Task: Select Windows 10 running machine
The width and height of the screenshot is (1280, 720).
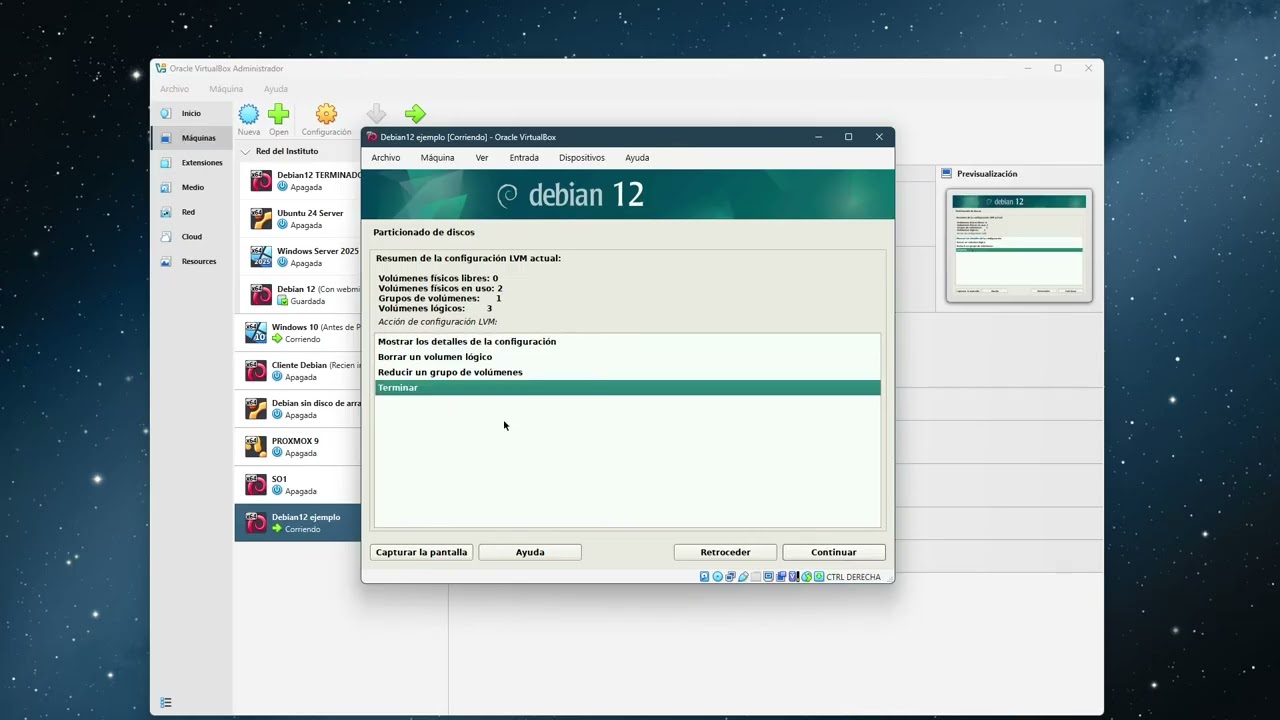Action: click(298, 333)
